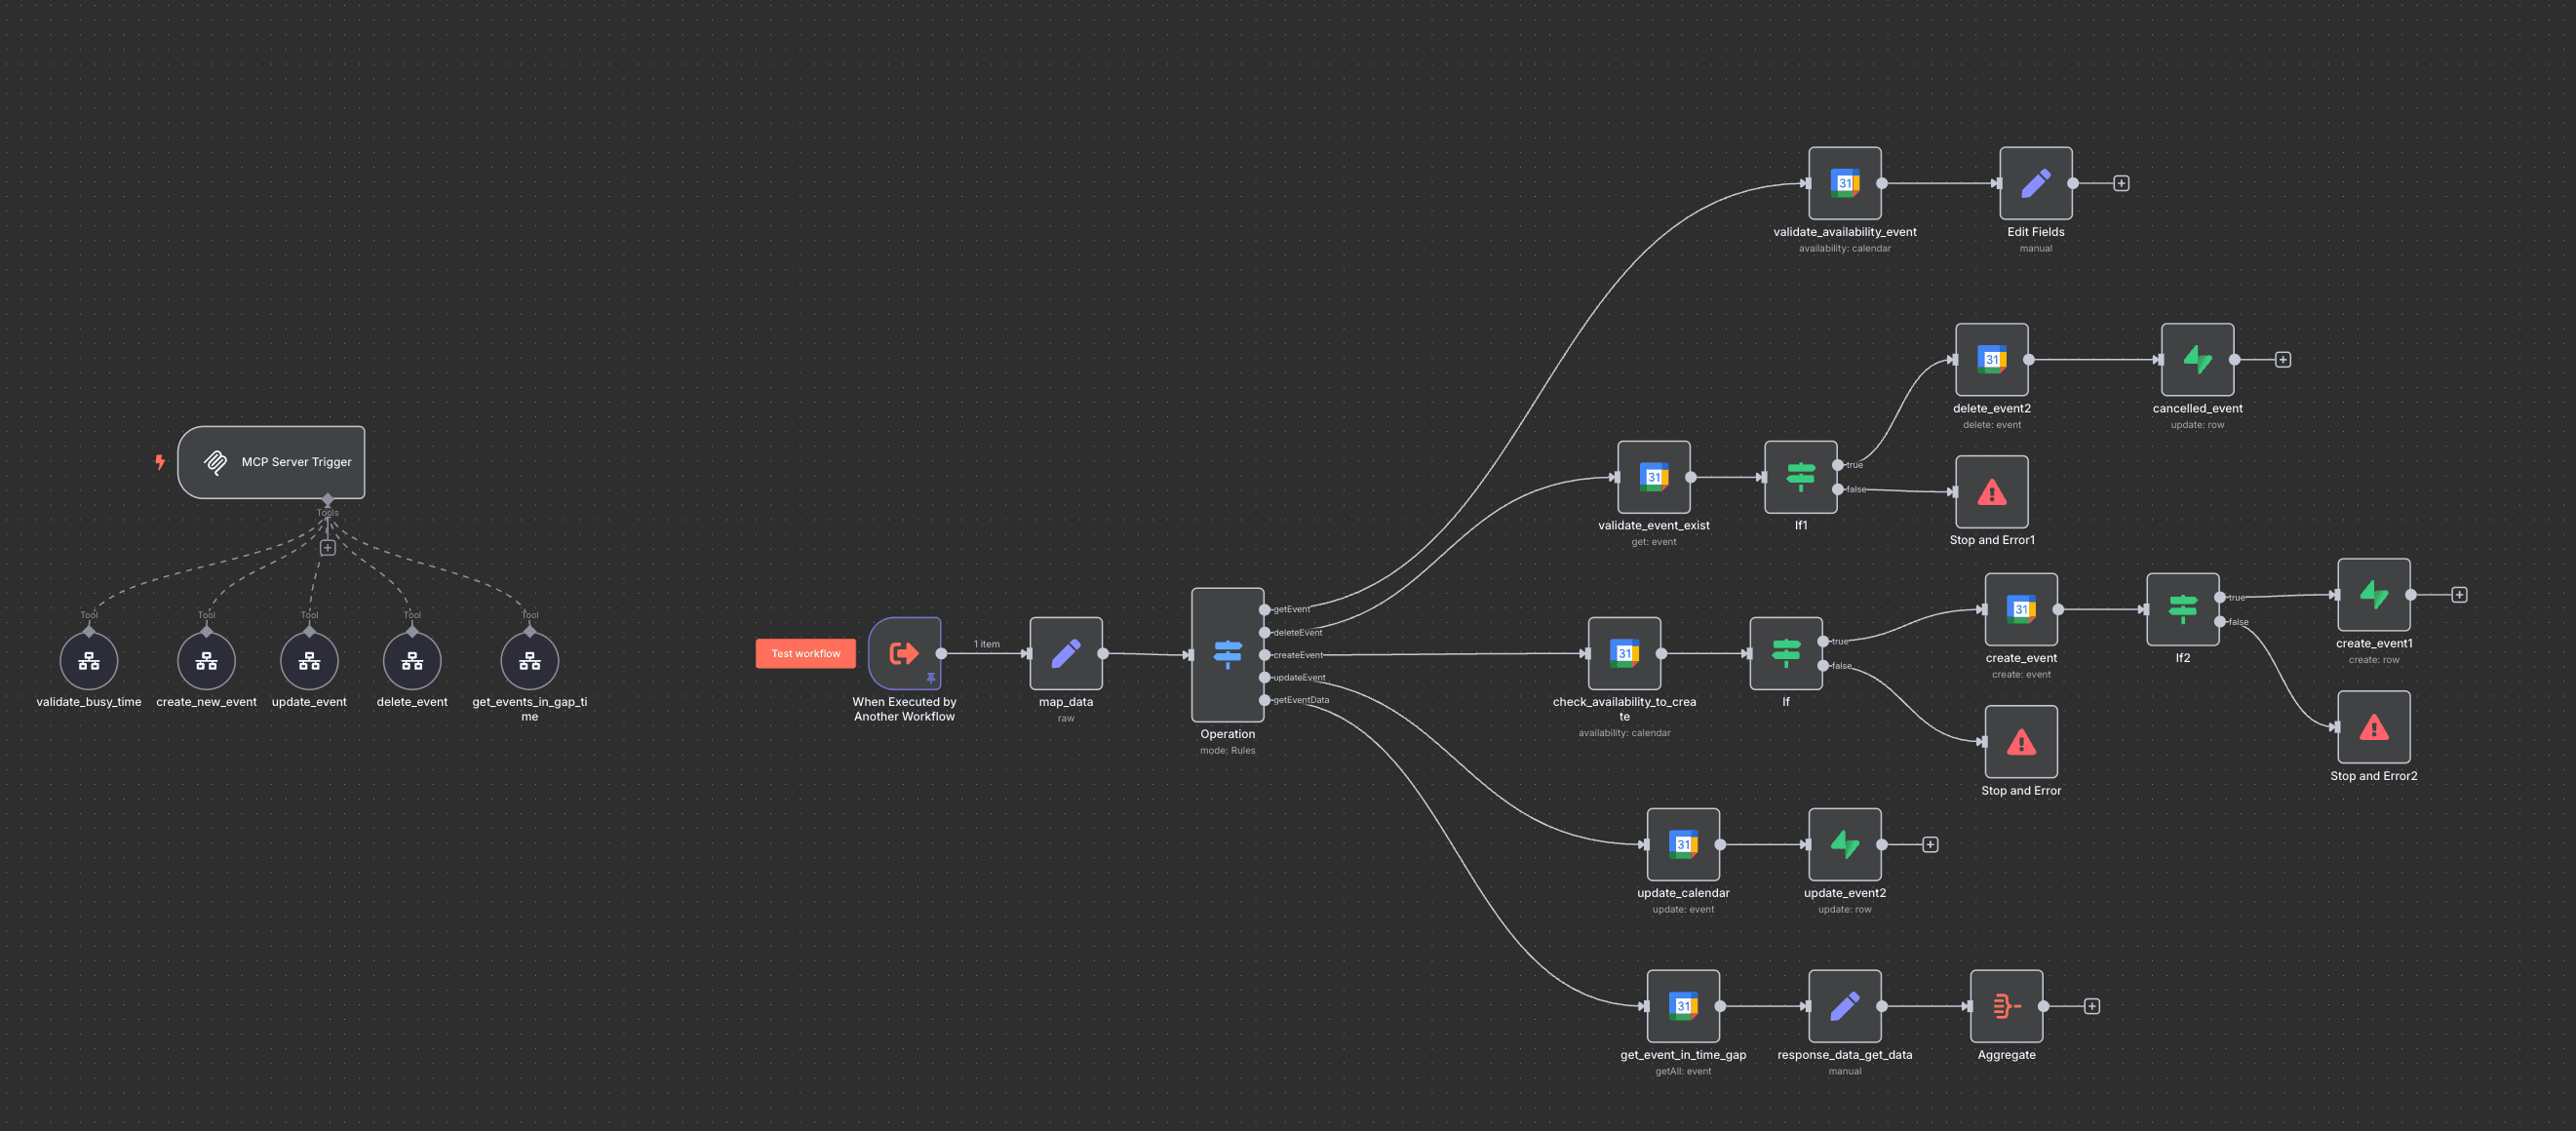Select the cancelled_event Supabase node

tap(2197, 359)
